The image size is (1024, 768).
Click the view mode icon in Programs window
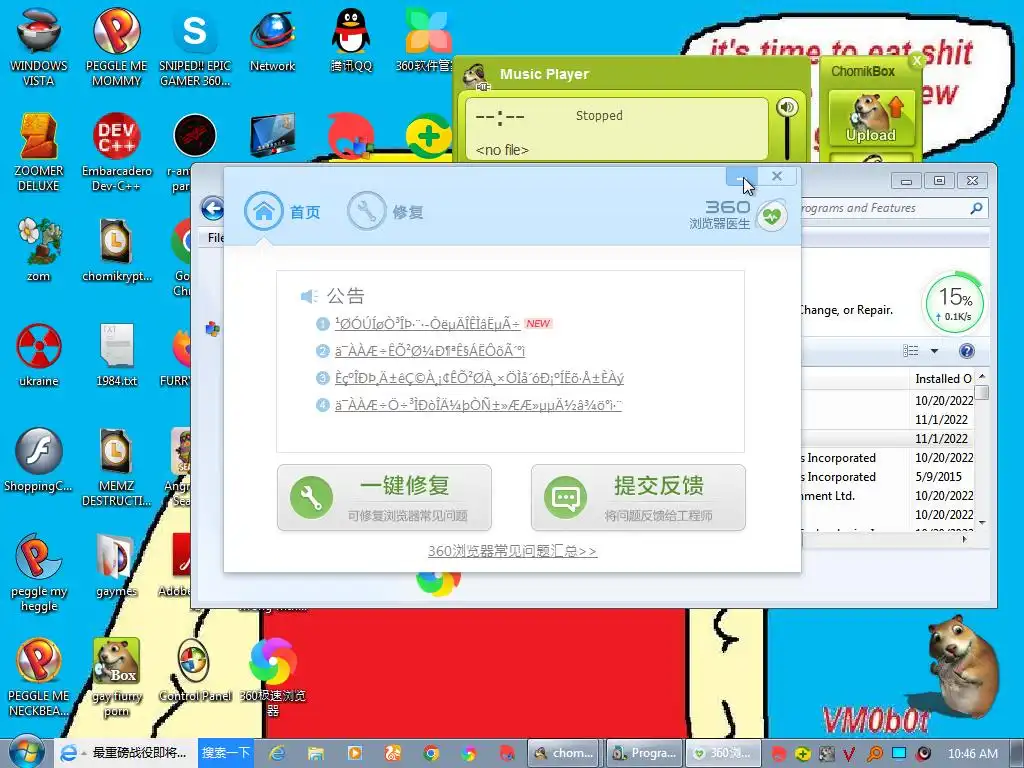click(910, 351)
